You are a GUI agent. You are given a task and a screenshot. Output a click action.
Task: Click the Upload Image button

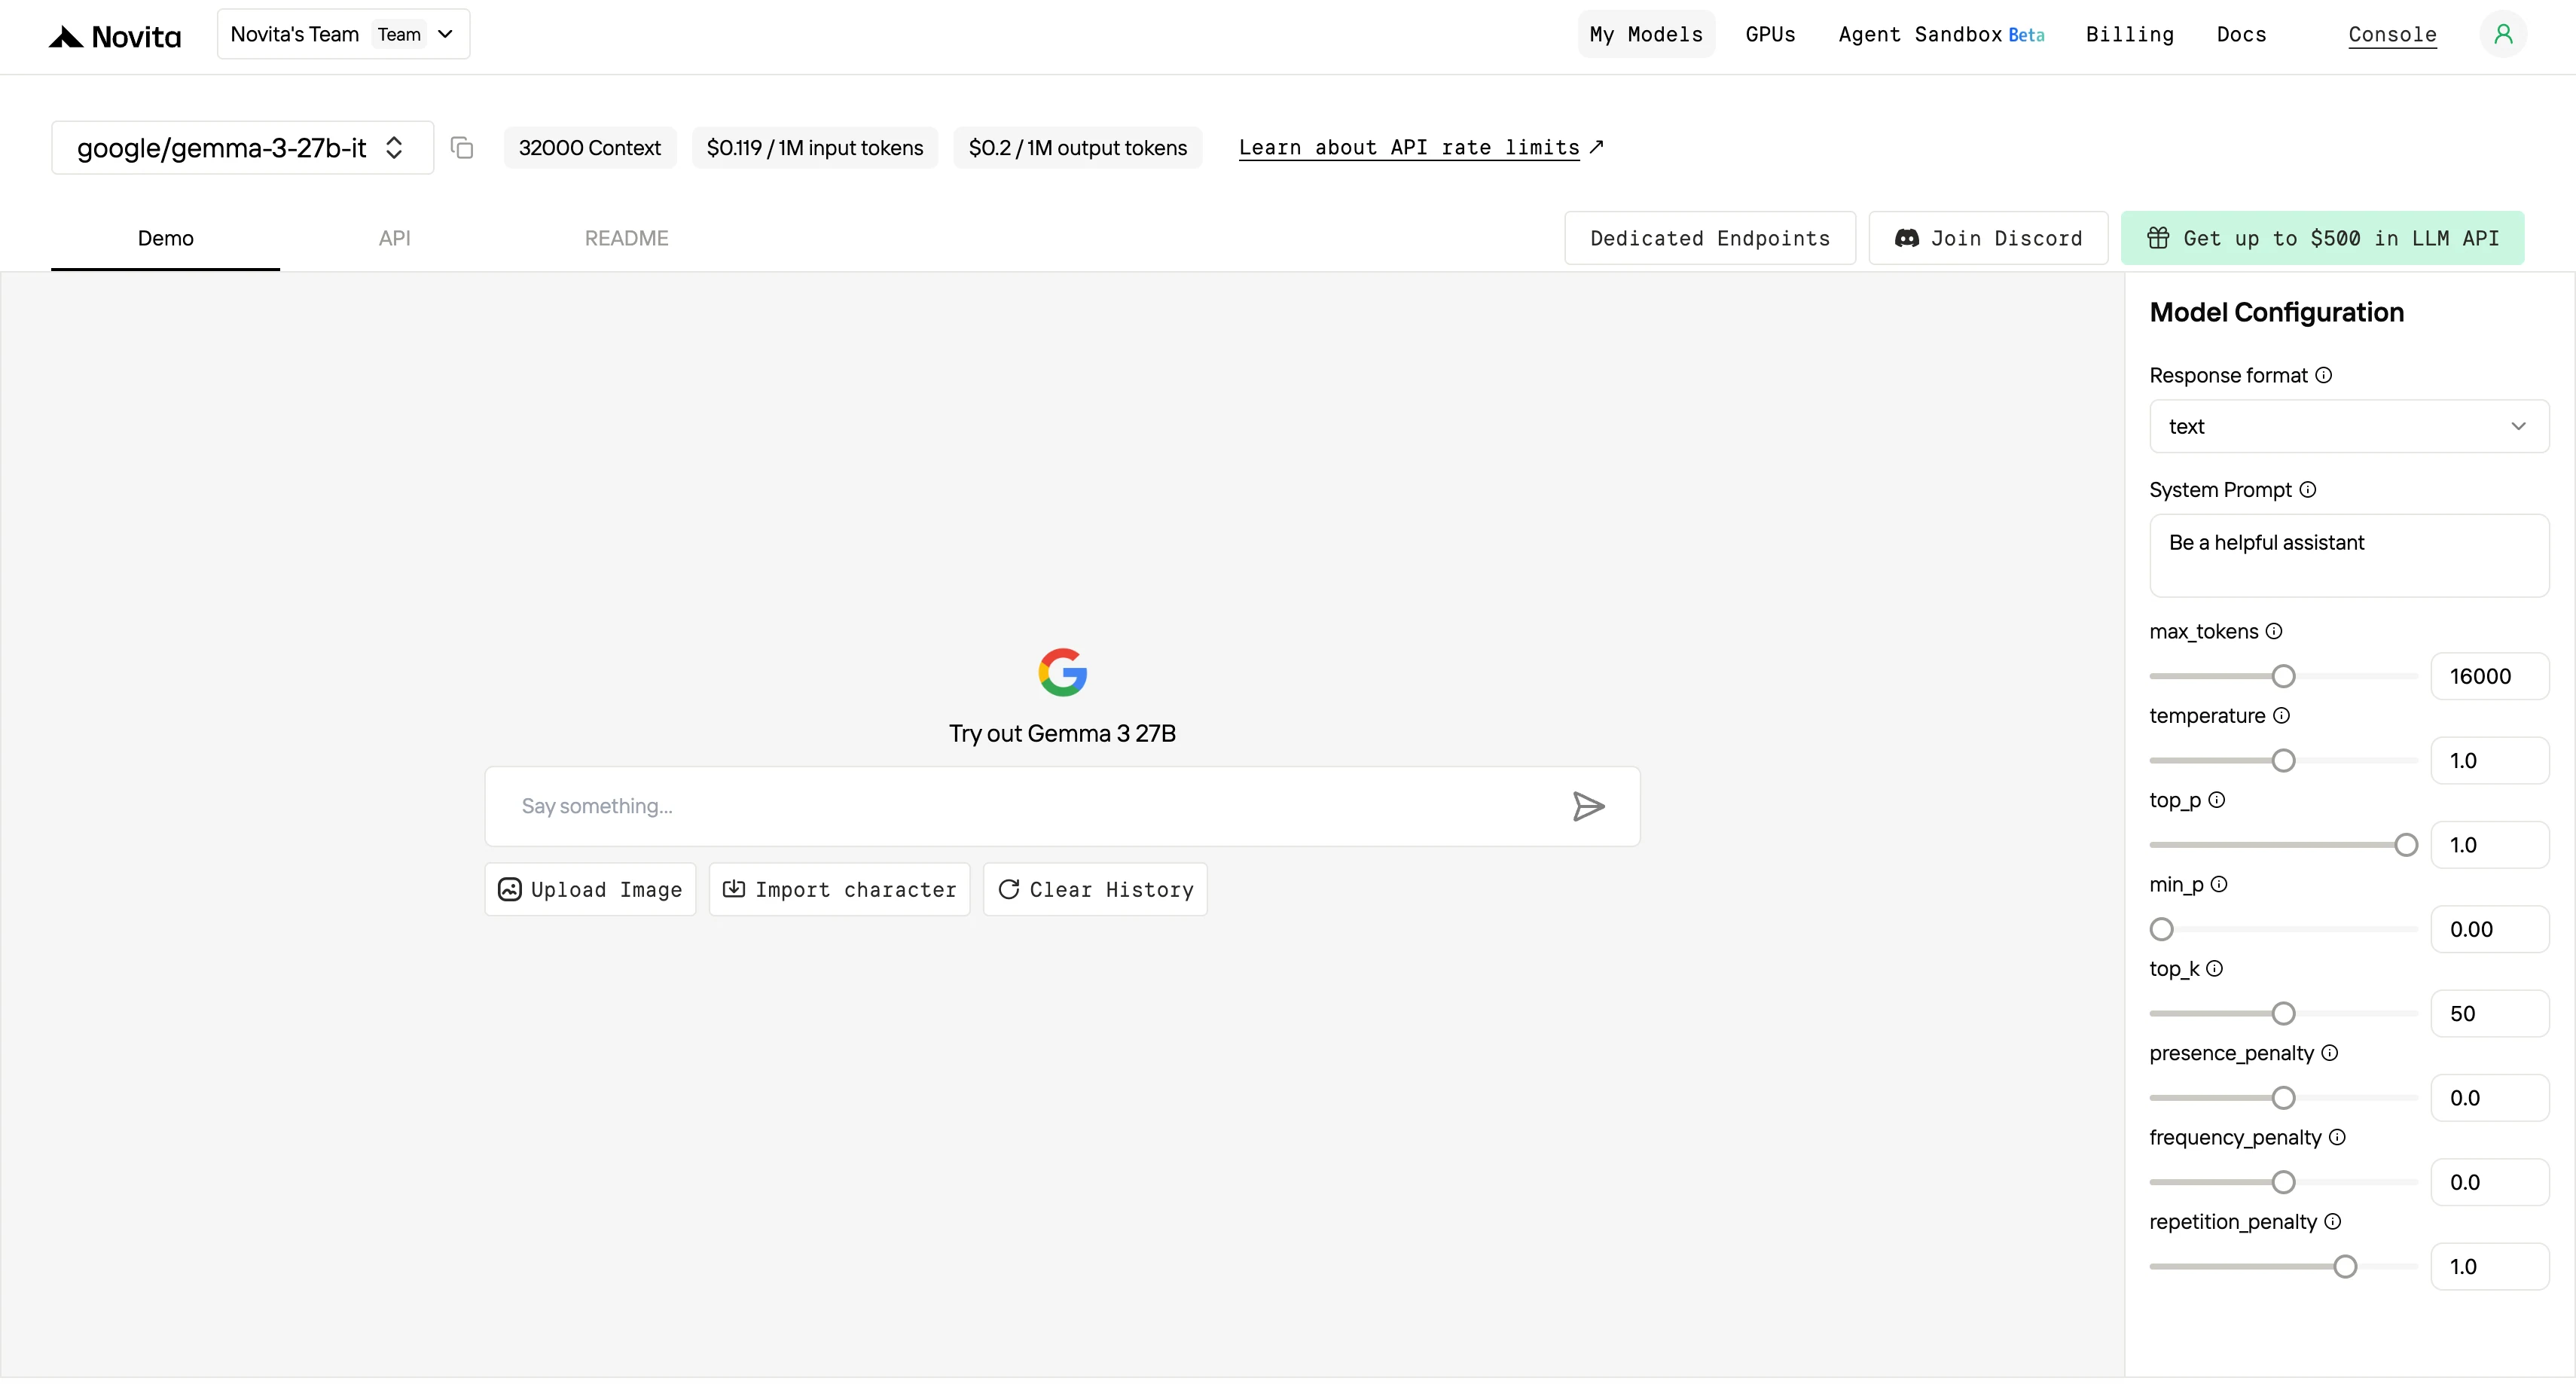click(x=590, y=890)
